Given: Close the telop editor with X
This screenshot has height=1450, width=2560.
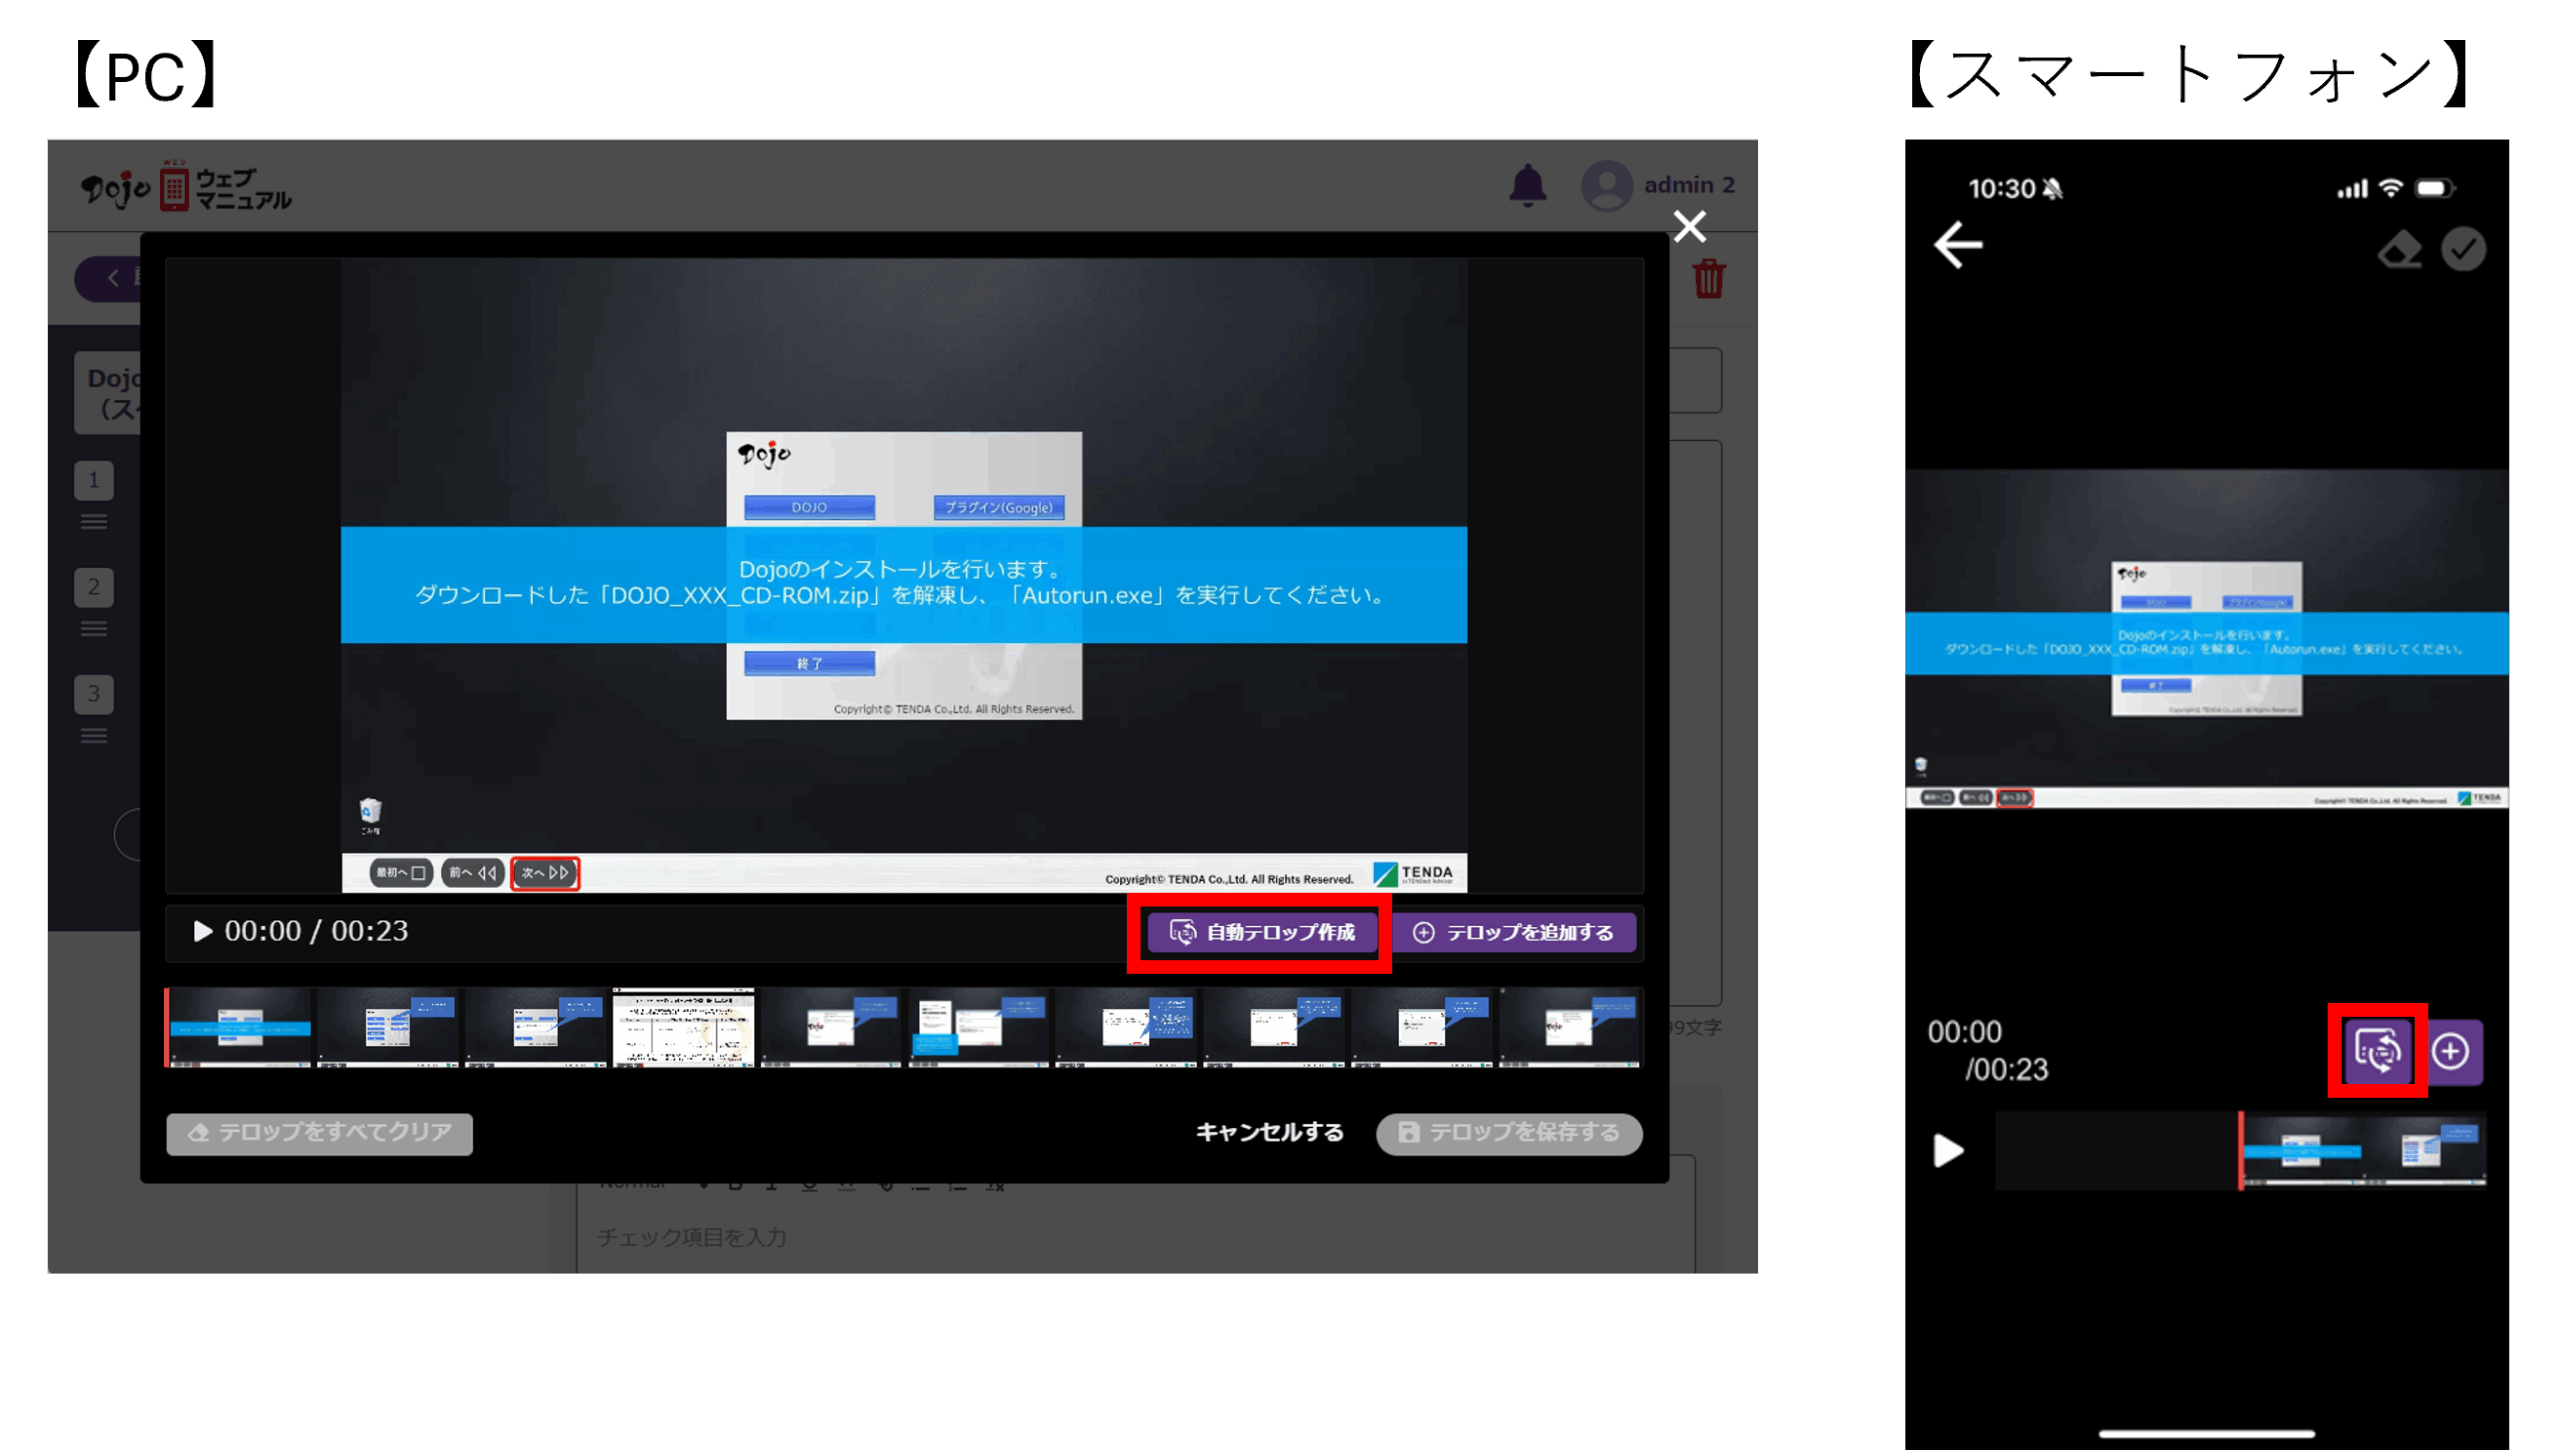Looking at the screenshot, I should 1689,227.
